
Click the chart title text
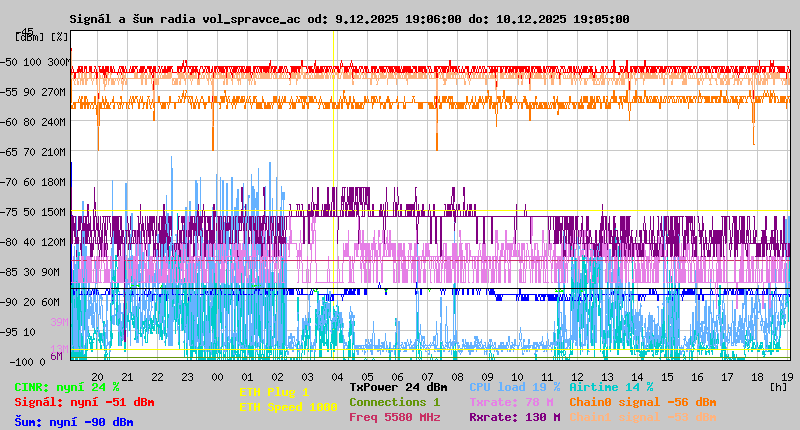point(349,19)
